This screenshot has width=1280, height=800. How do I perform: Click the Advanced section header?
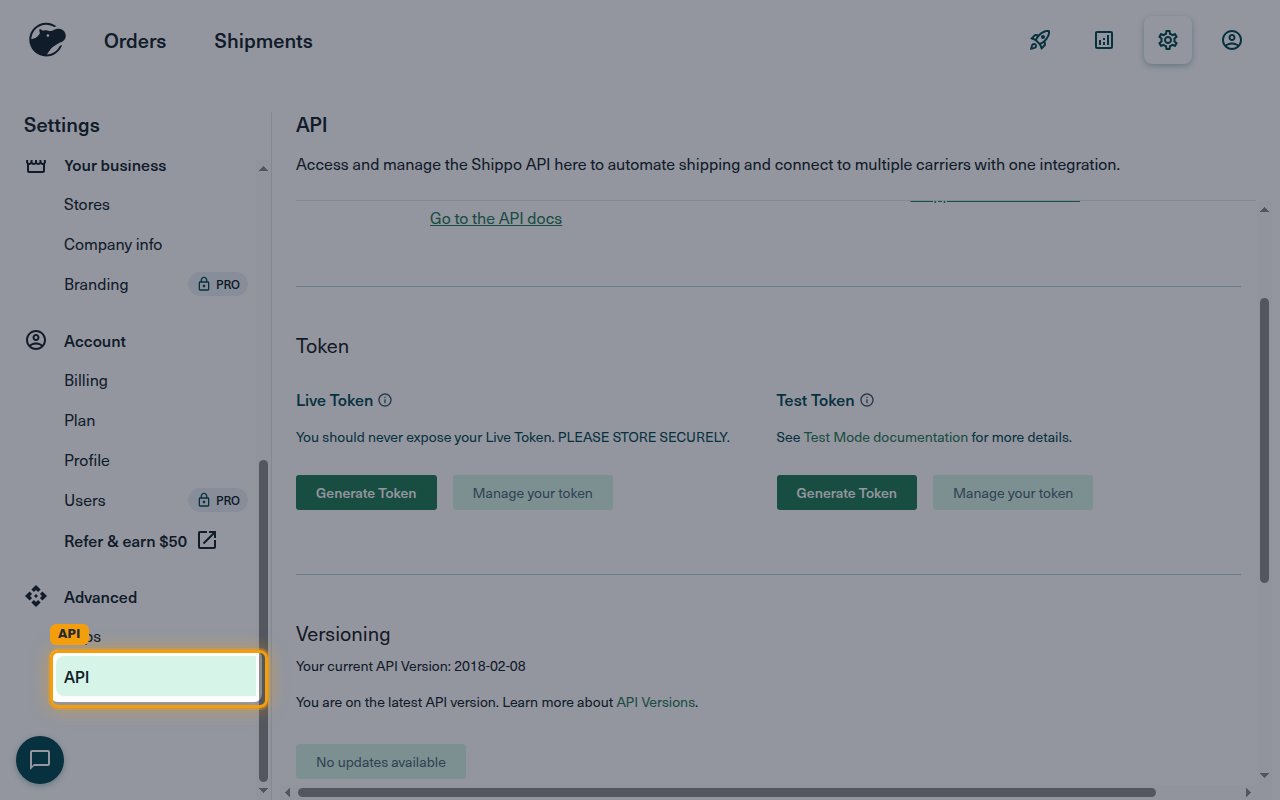point(100,597)
